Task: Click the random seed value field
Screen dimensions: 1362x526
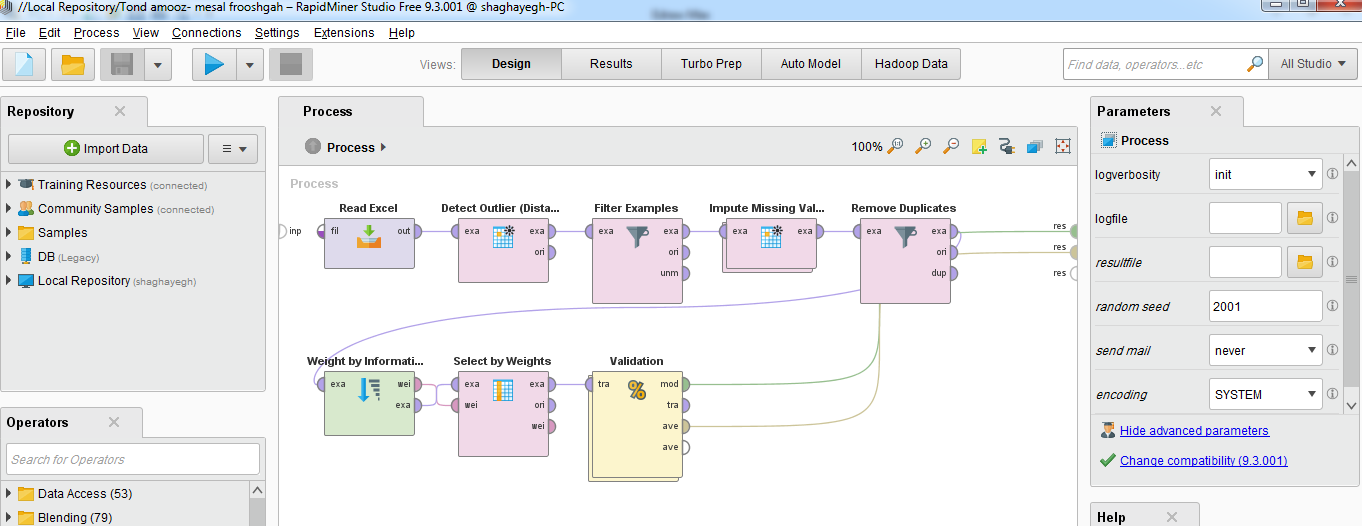Action: point(1265,306)
